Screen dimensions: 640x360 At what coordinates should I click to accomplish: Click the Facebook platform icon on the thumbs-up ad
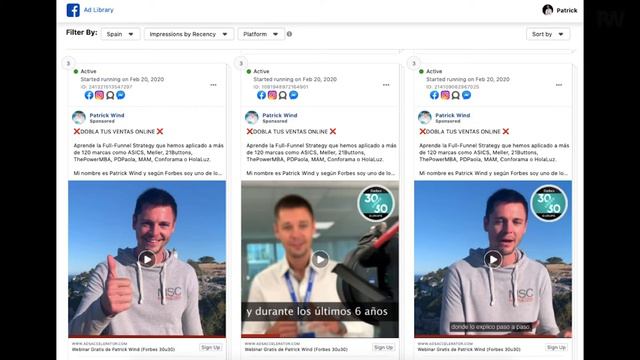coord(89,95)
